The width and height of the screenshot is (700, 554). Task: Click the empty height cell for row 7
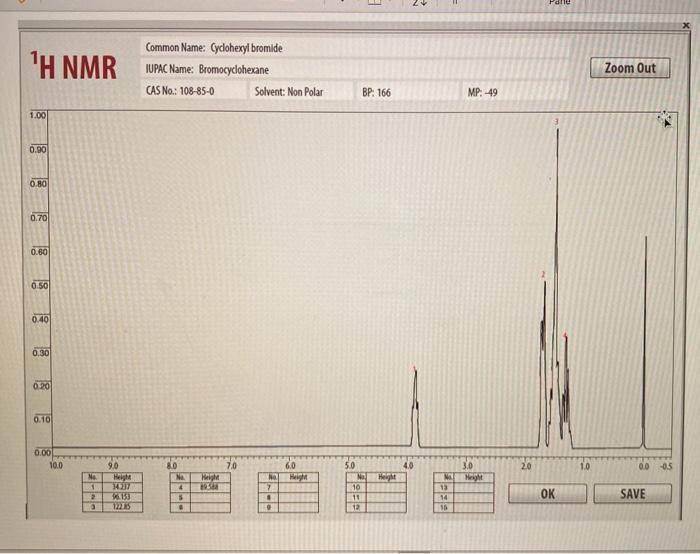click(x=298, y=487)
